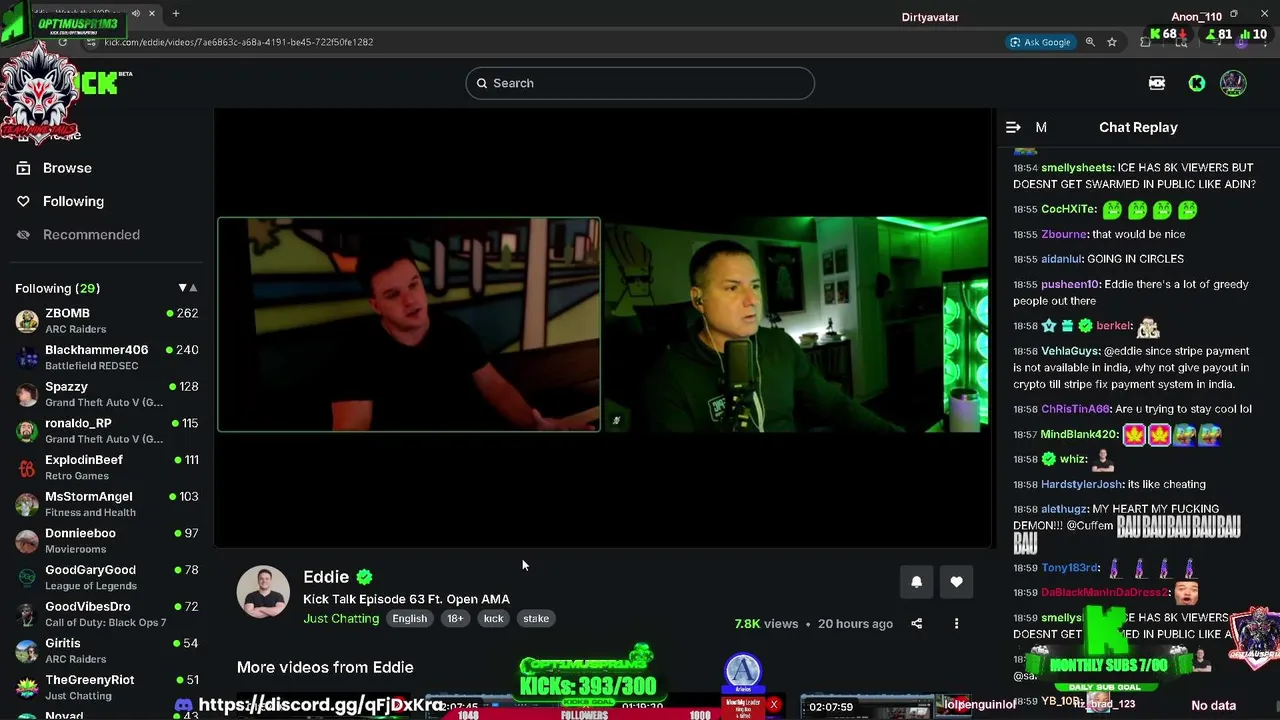Image resolution: width=1280 pixels, height=720 pixels.
Task: Click CocHXiTe username in chat
Action: [x=1068, y=210]
